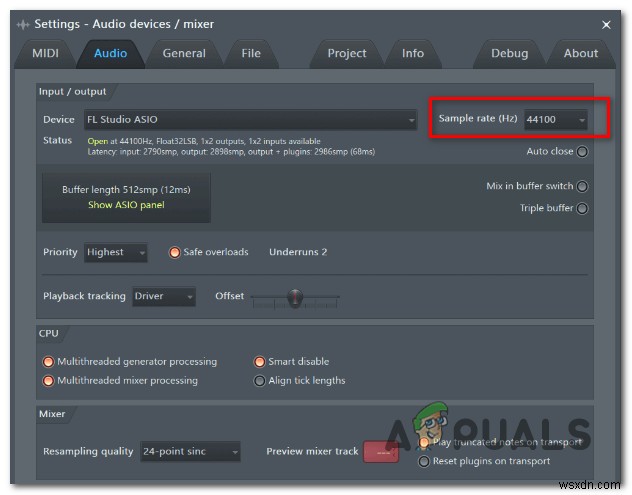
Task: Click the Preview mixer track selector
Action: pos(381,452)
